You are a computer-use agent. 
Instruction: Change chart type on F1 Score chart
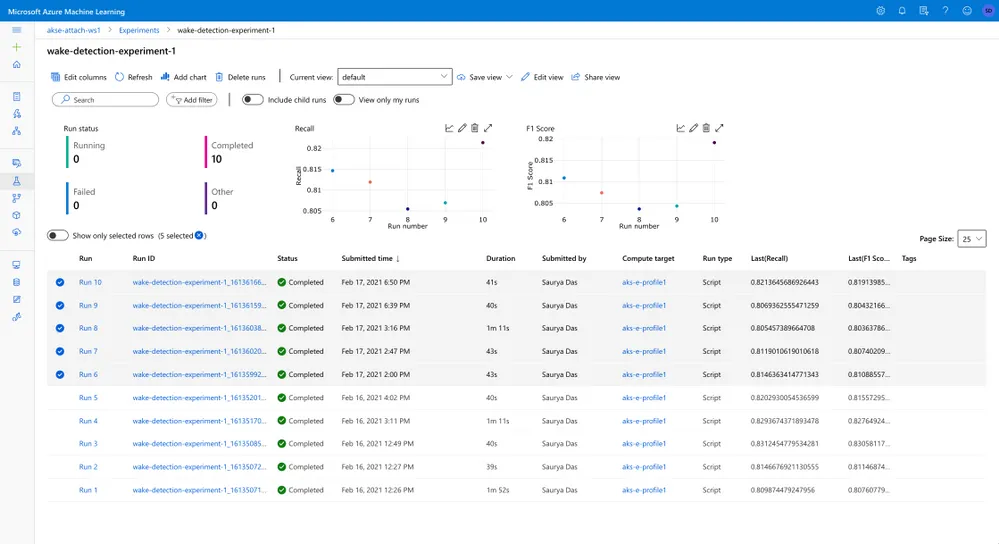[680, 128]
